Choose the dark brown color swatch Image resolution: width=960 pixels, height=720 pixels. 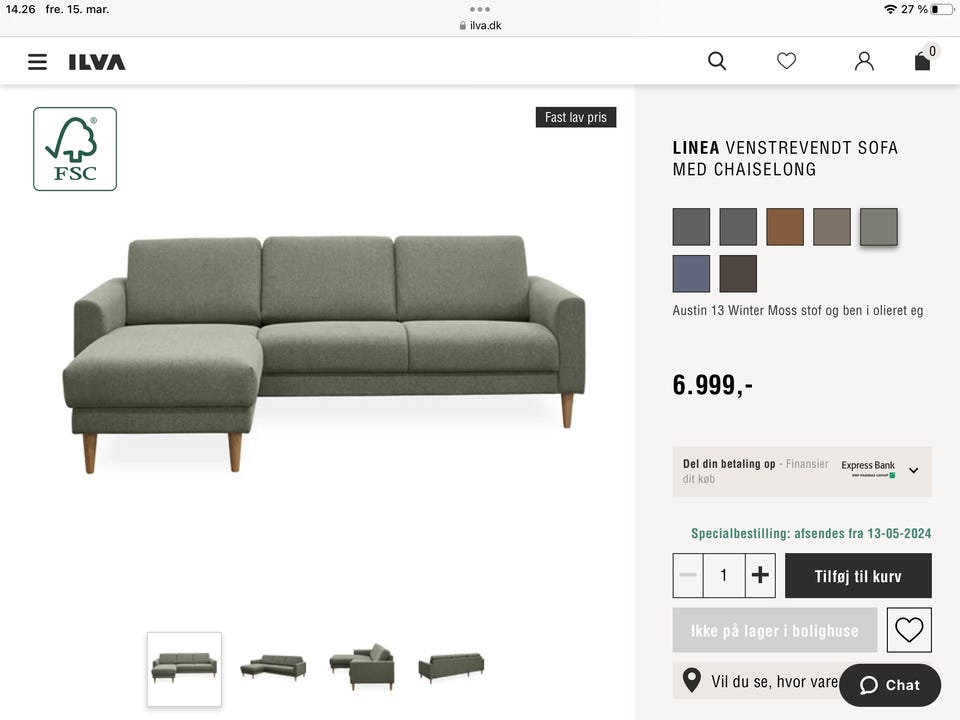click(738, 274)
